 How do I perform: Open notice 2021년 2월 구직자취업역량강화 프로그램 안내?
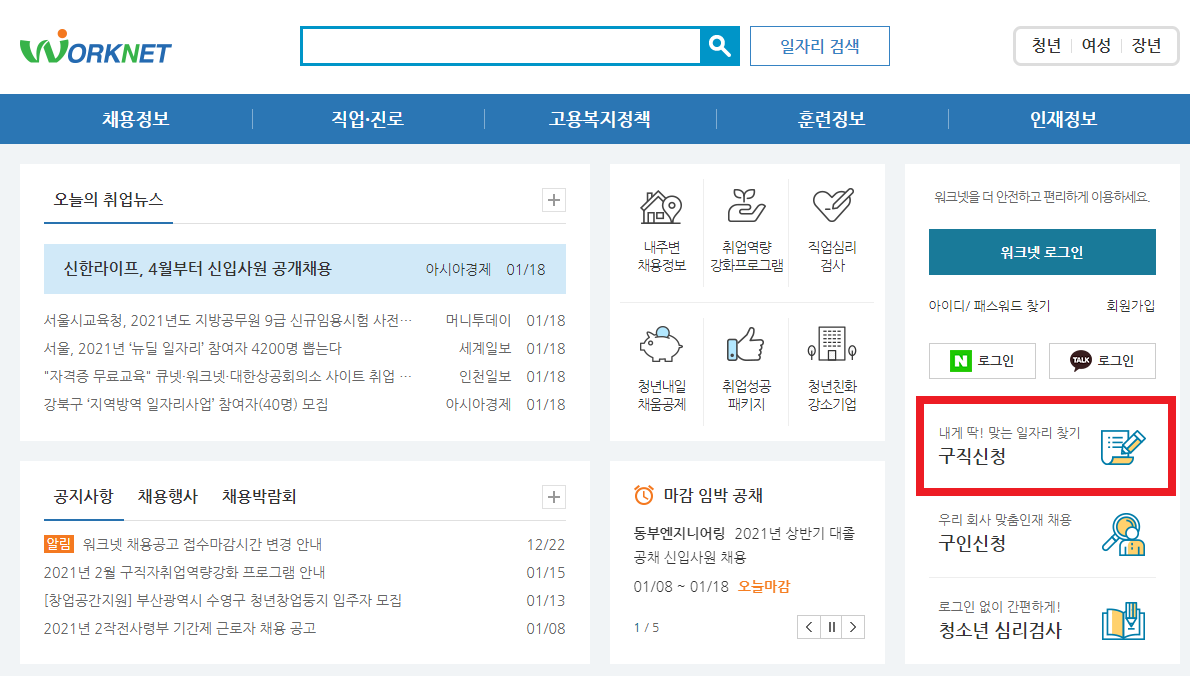pyautogui.click(x=184, y=572)
